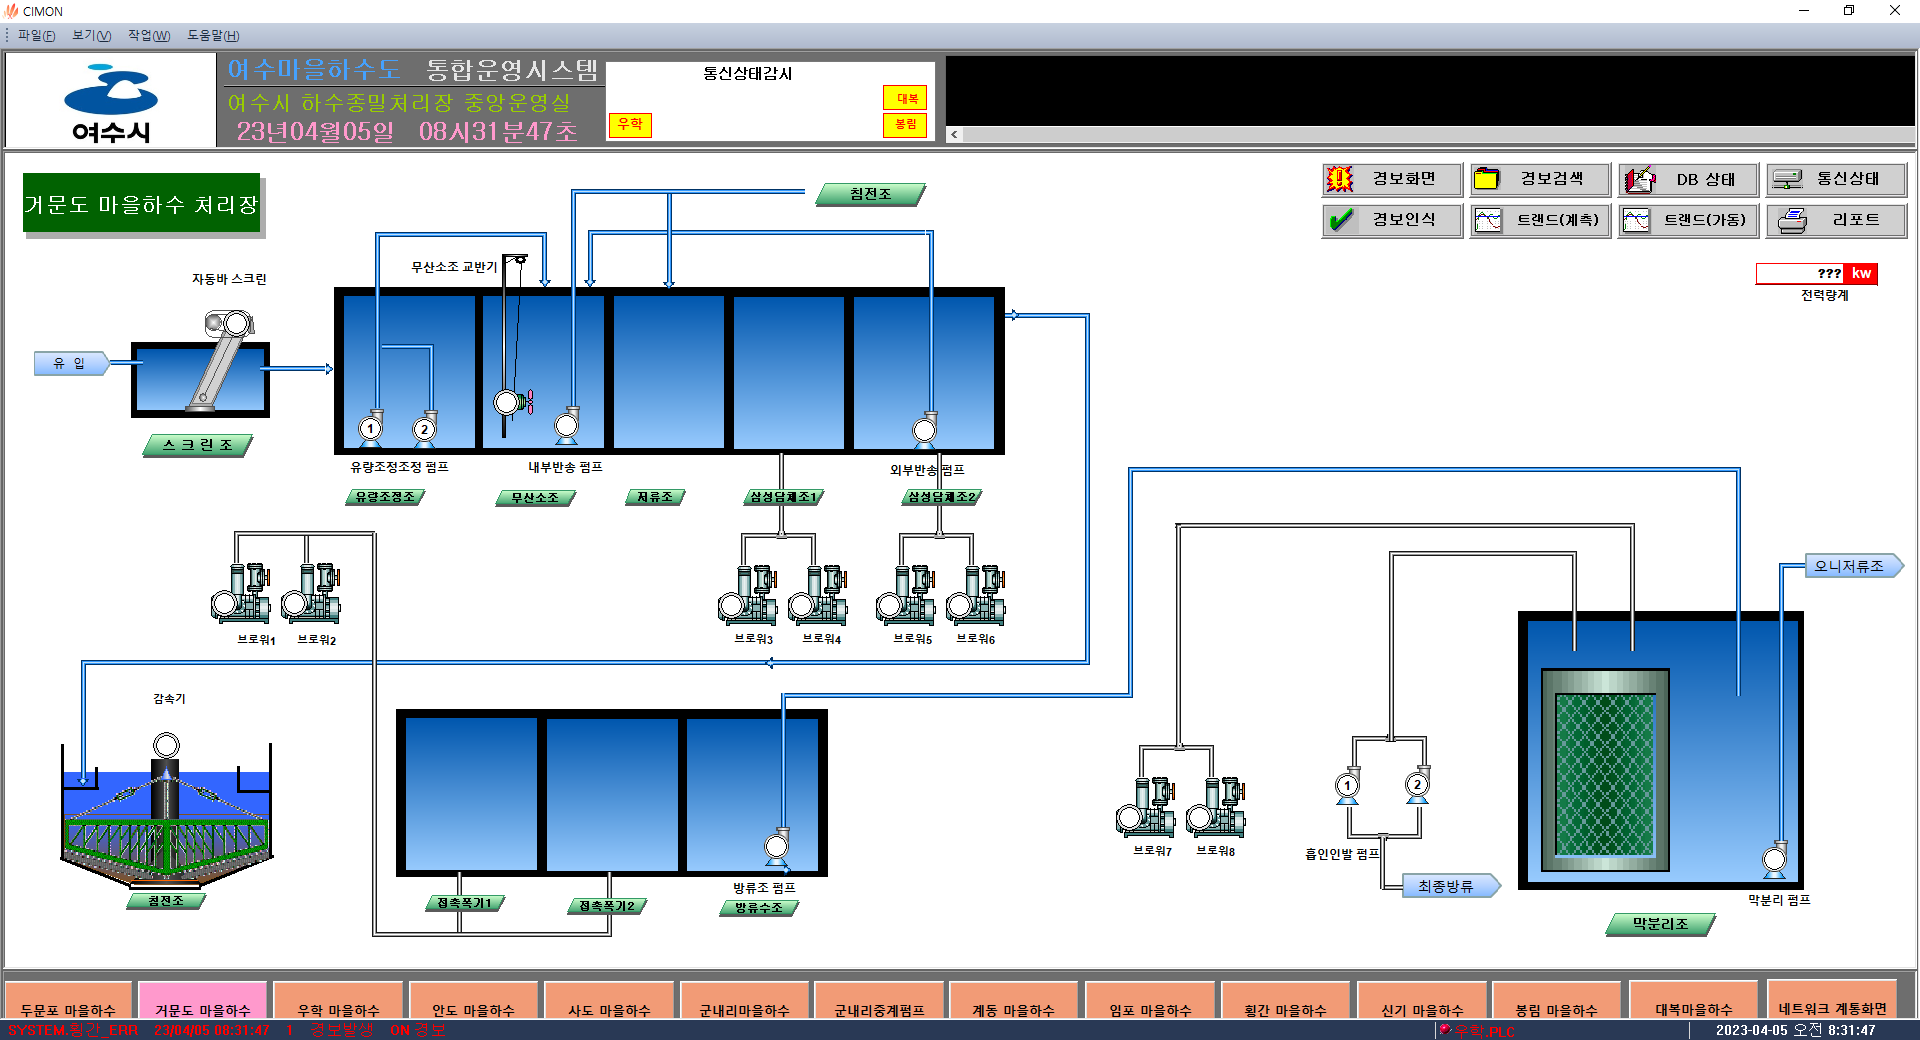
Task: Click the CIMON flame logo in title bar
Action: (10, 11)
